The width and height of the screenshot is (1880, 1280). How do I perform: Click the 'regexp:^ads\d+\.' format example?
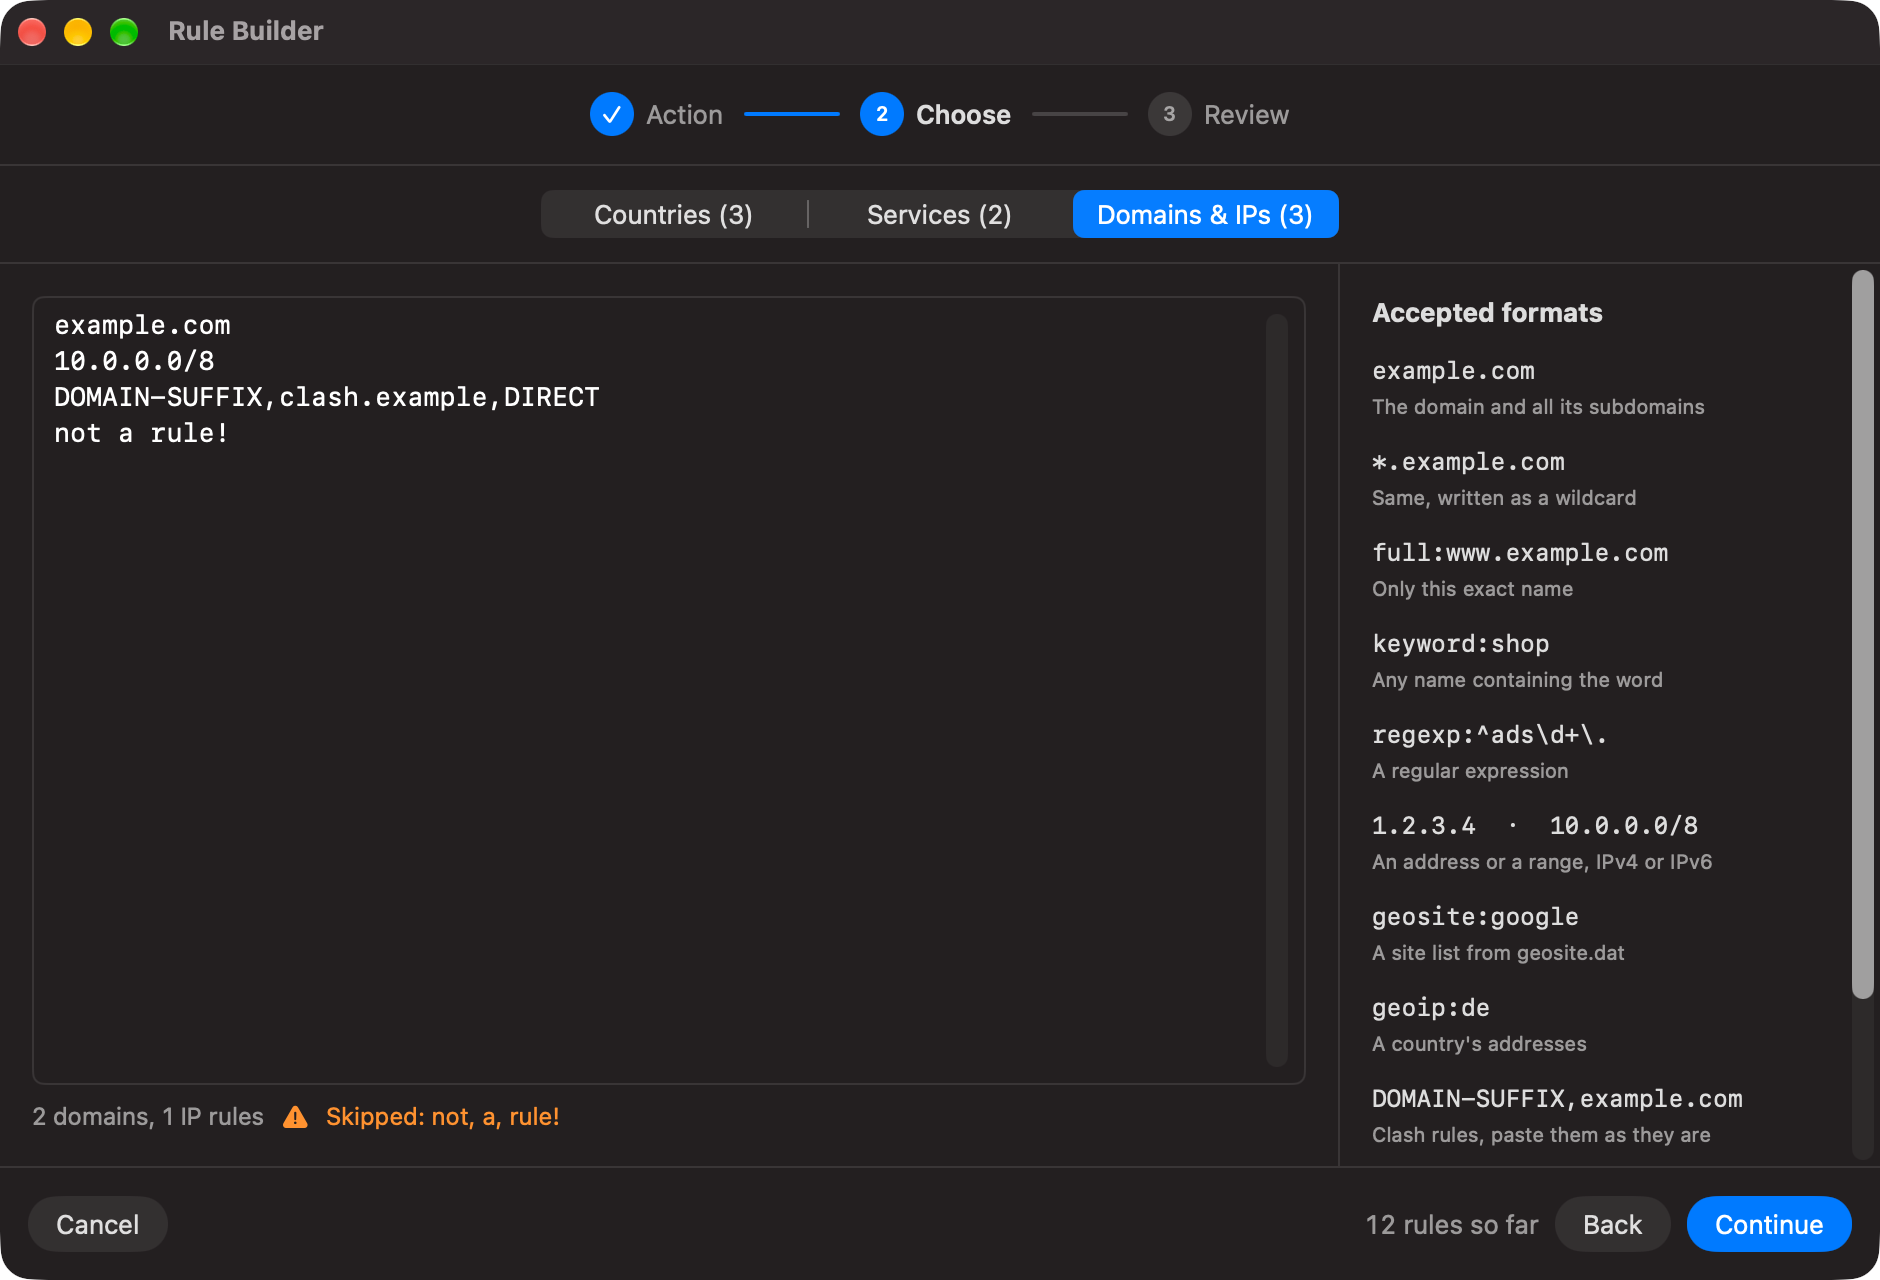coord(1489,735)
